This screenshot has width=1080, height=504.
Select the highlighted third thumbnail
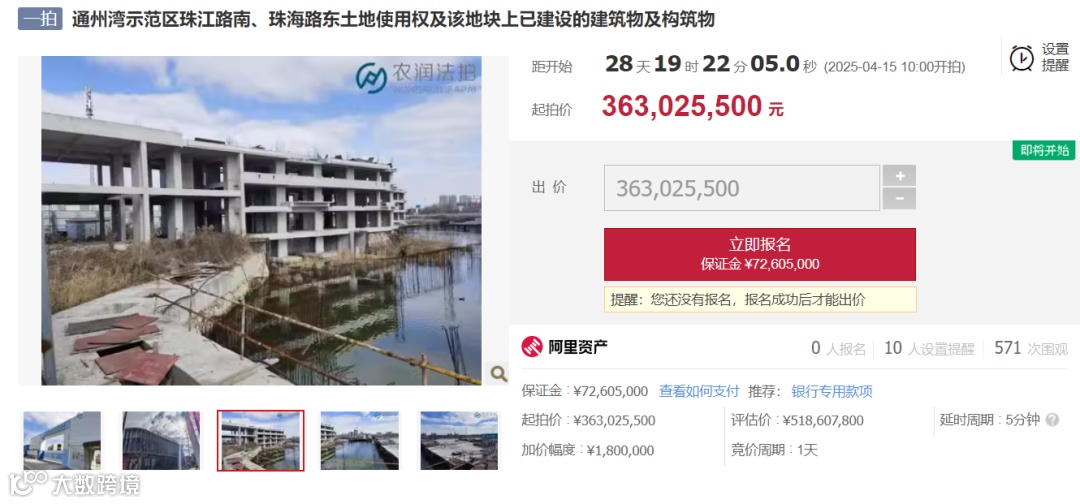(260, 441)
